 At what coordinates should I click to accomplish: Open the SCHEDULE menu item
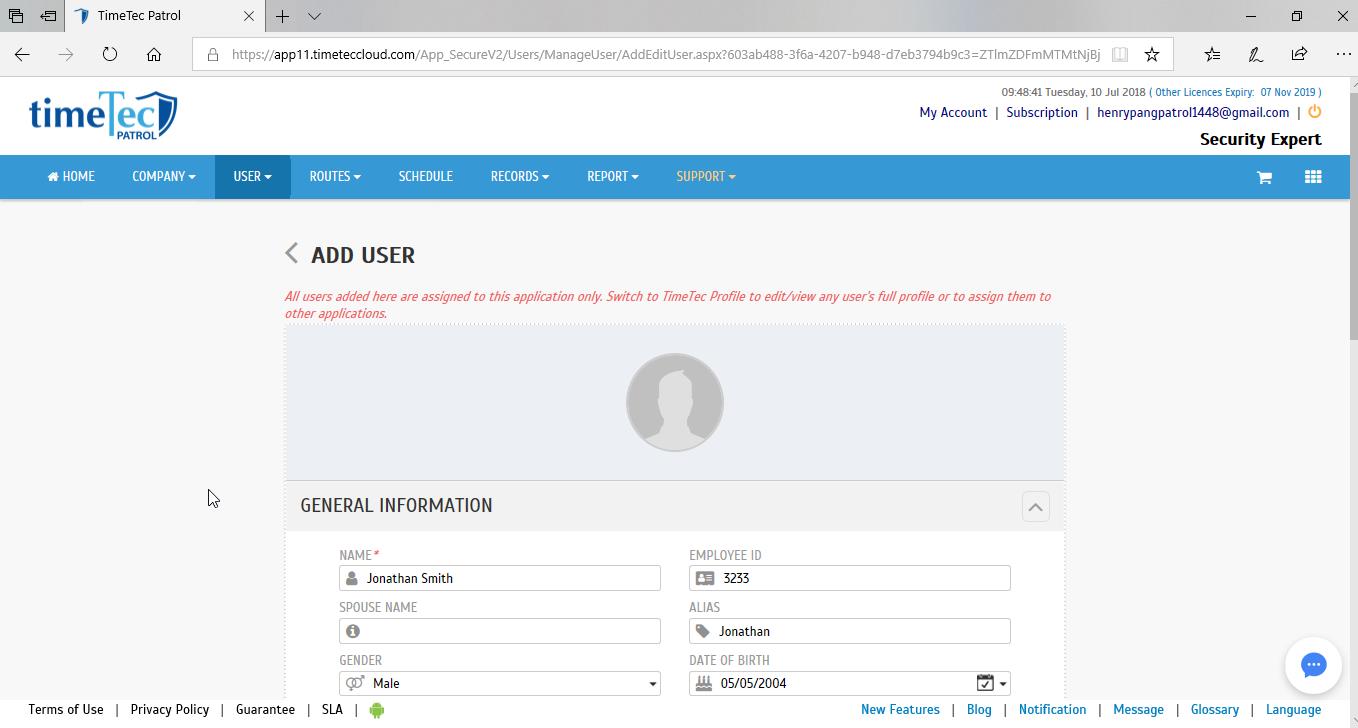[x=425, y=177]
